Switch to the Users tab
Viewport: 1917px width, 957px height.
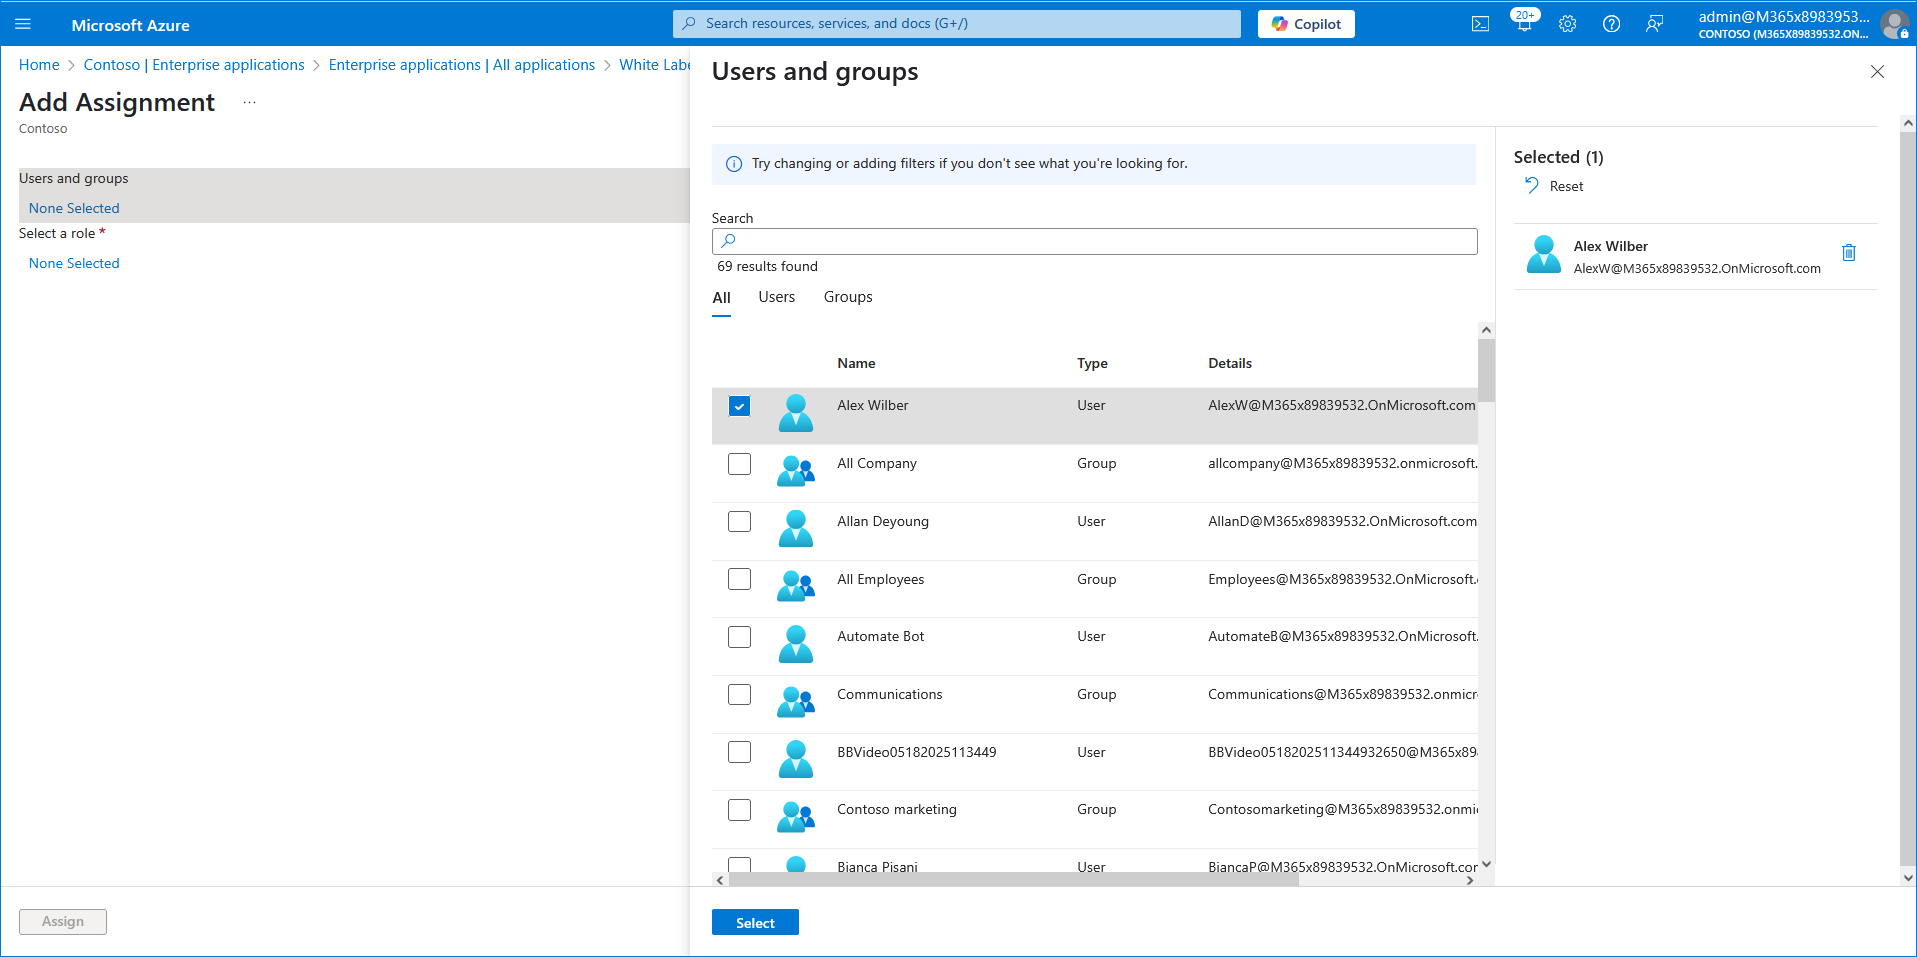pyautogui.click(x=776, y=297)
